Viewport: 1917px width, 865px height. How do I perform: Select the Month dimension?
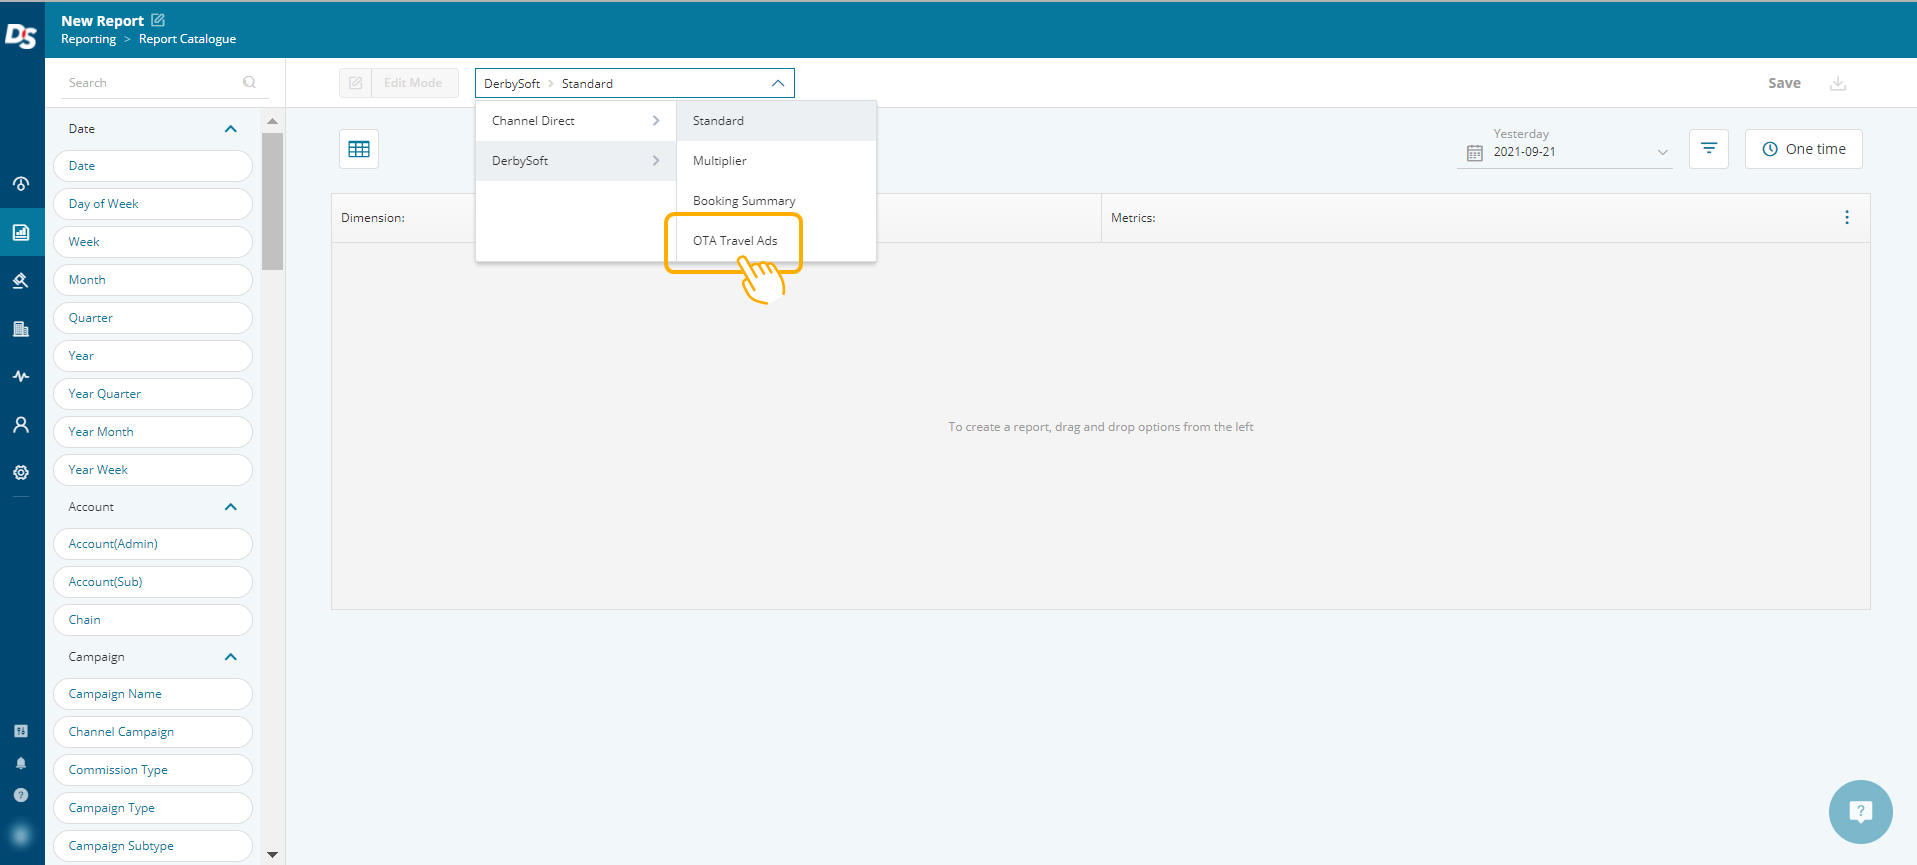[153, 280]
